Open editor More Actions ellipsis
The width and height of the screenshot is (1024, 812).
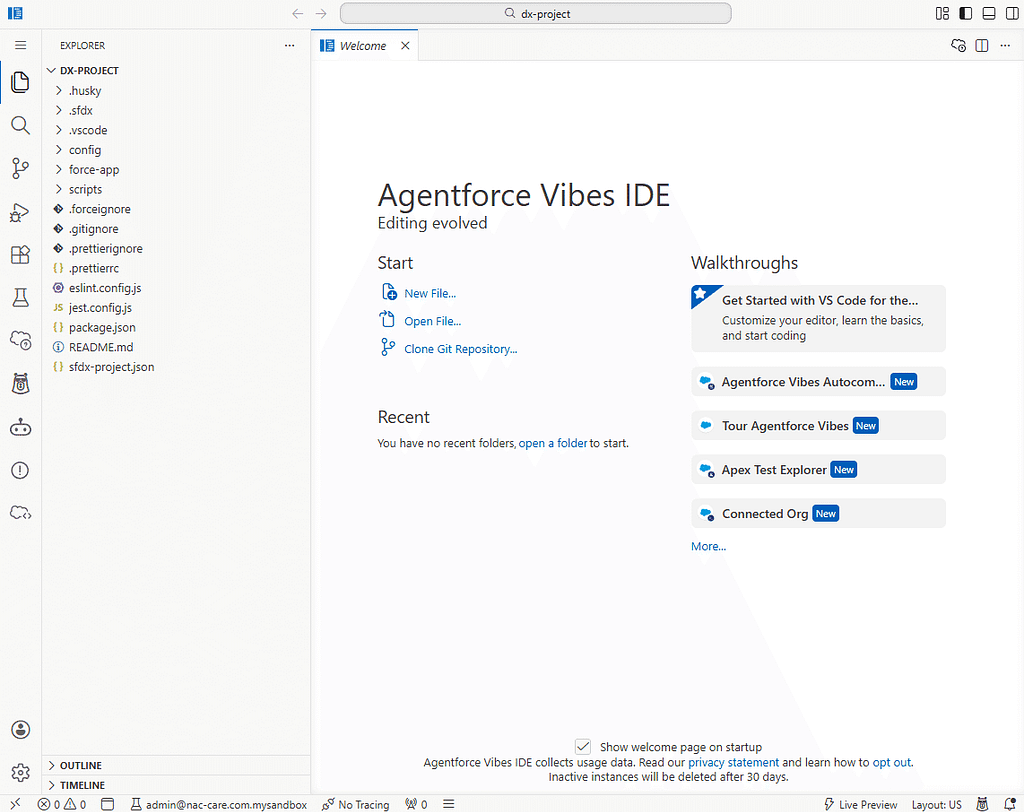point(1005,45)
